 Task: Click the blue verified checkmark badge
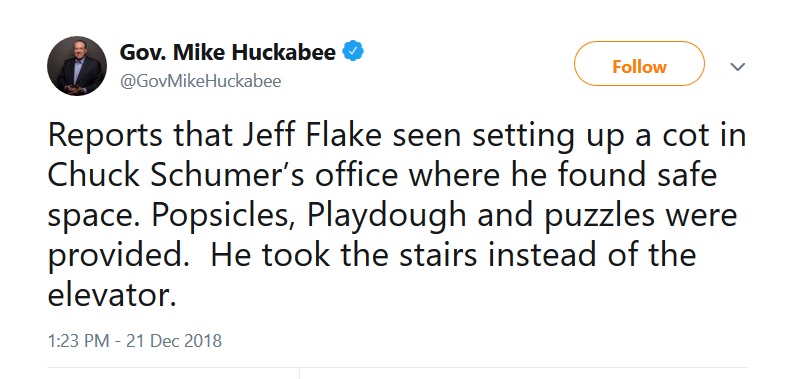point(353,52)
